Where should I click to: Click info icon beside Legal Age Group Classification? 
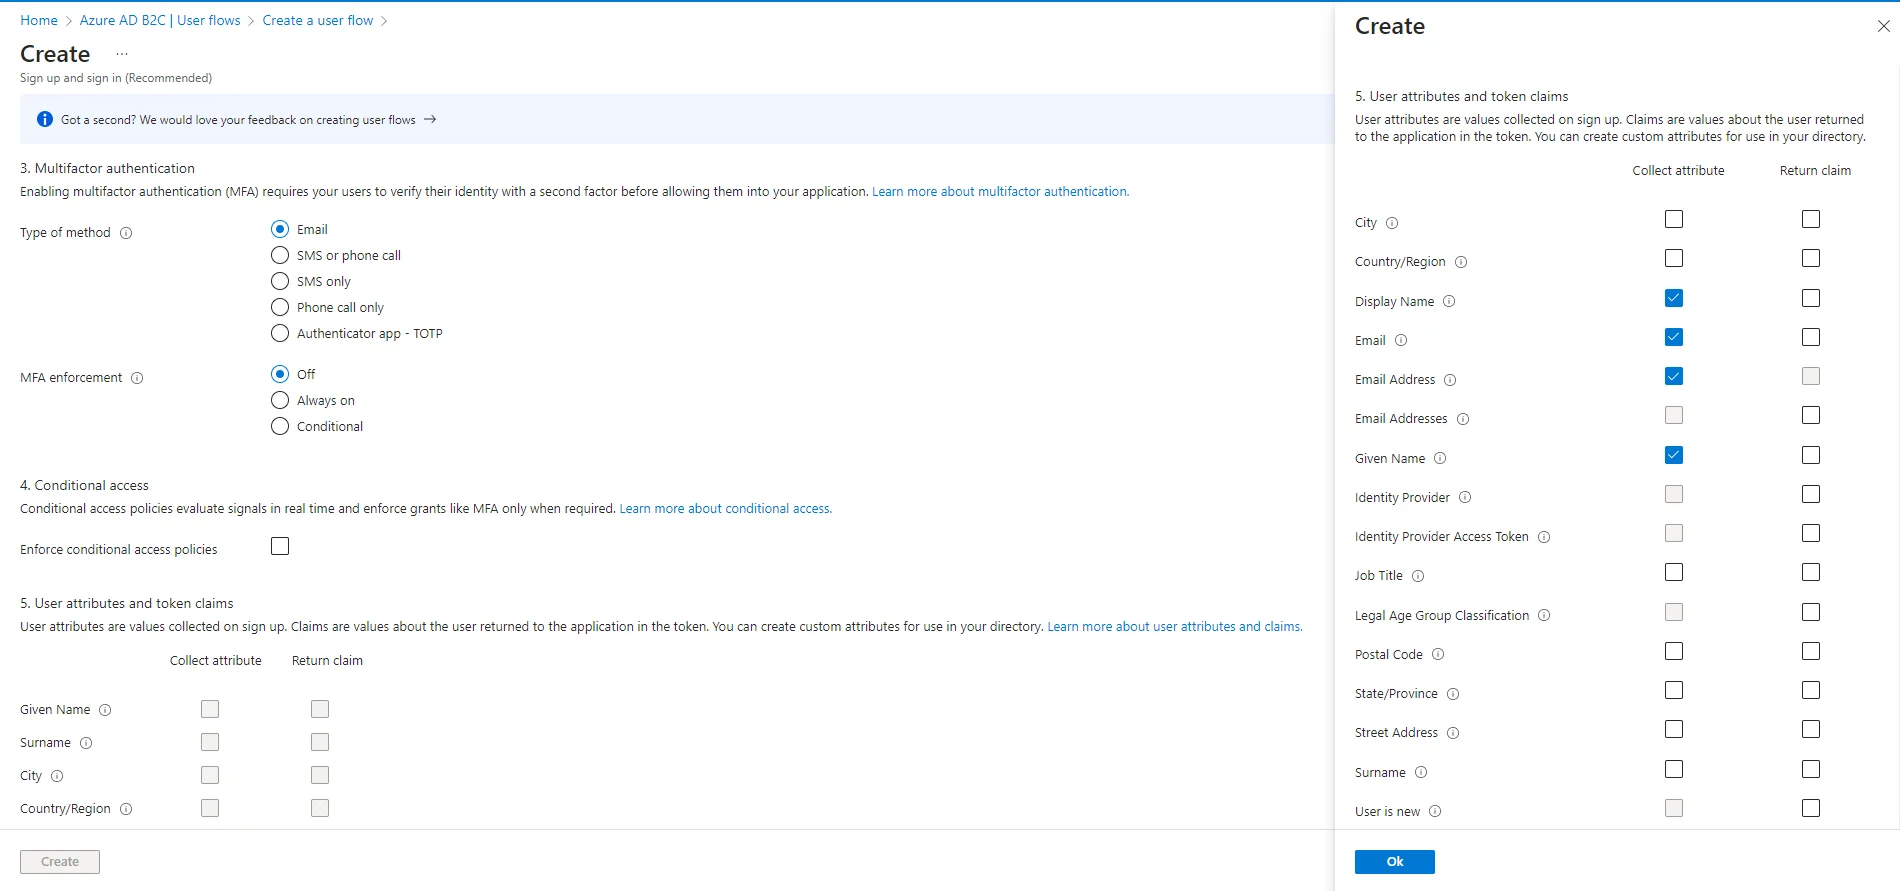tap(1544, 616)
